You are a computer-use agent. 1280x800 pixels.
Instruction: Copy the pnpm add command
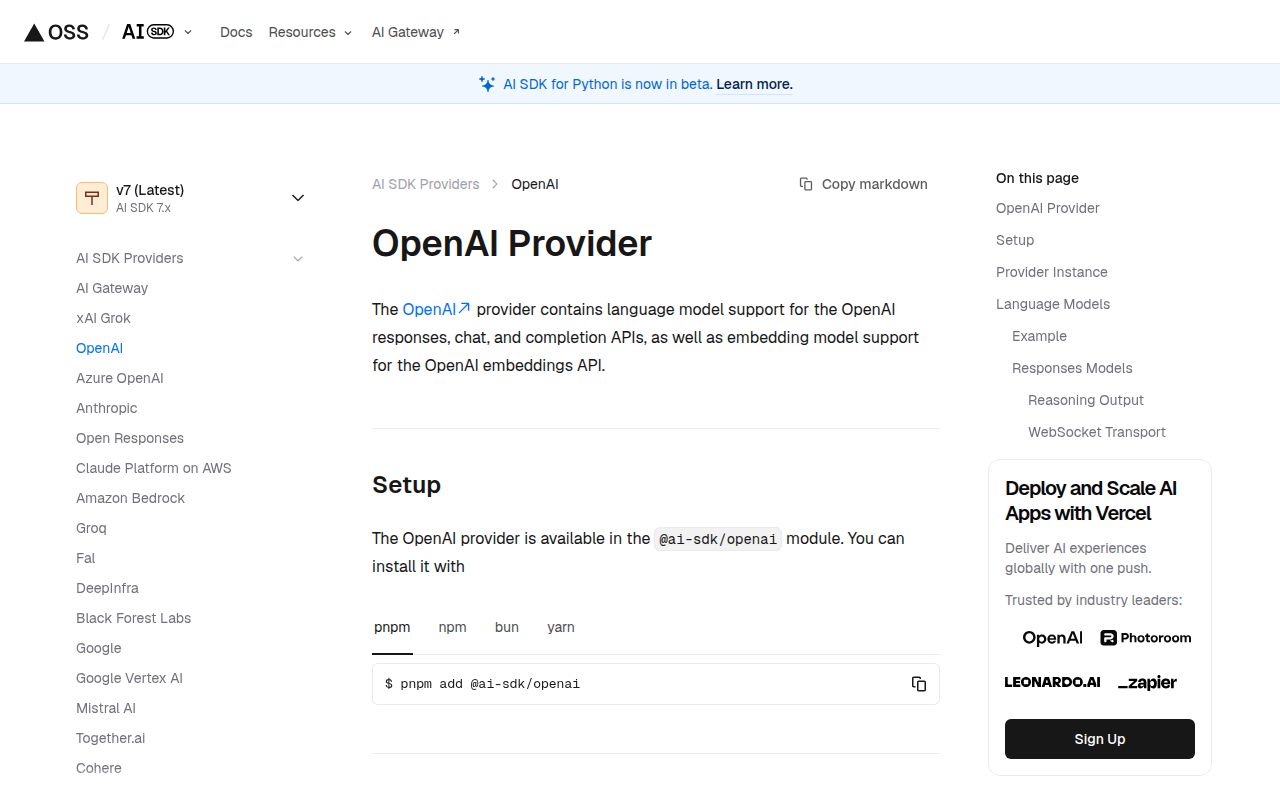[x=919, y=684]
